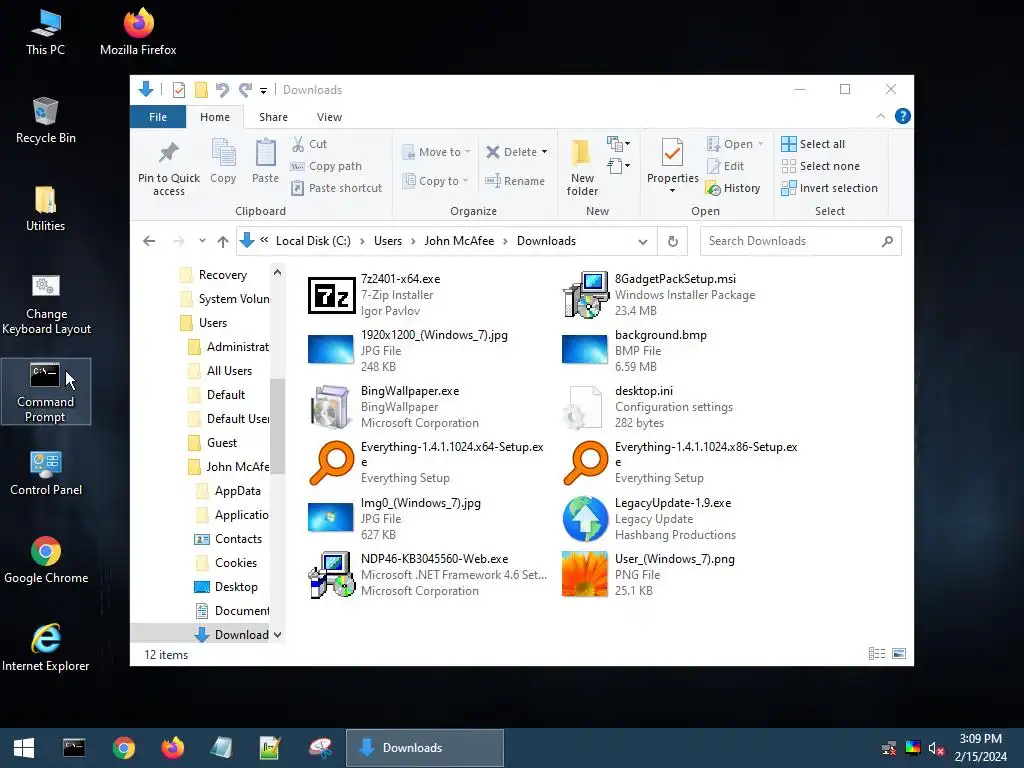Select background.bmp file

click(682, 351)
